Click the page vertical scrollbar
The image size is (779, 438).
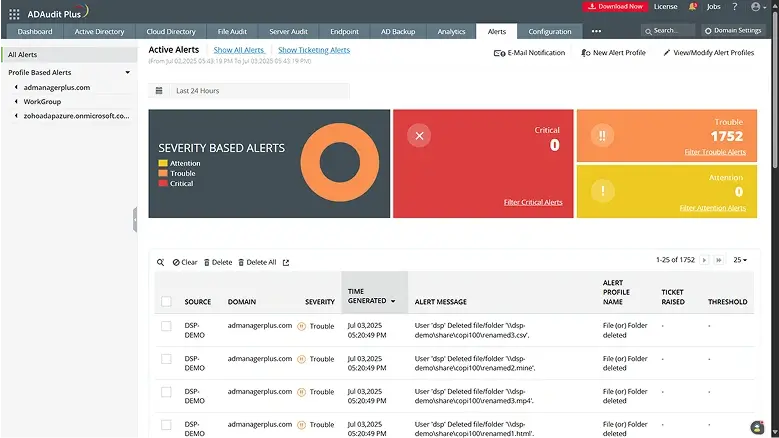(x=775, y=89)
